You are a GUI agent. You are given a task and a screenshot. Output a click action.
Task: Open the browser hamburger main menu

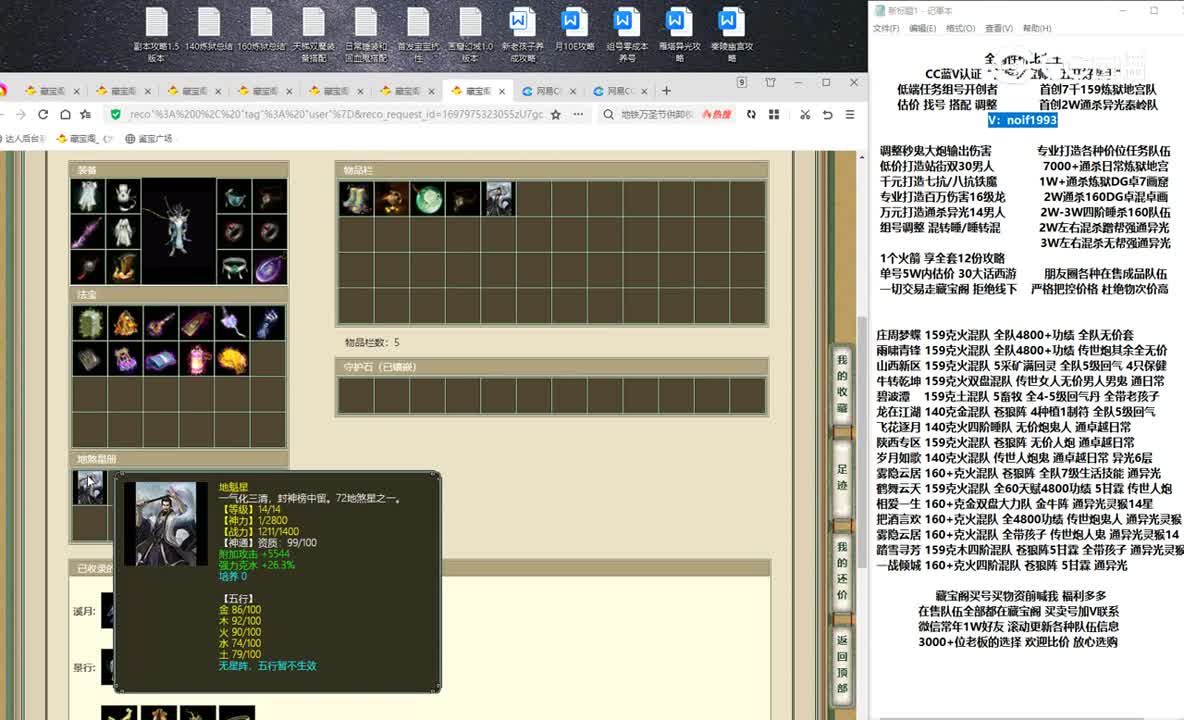click(x=849, y=115)
